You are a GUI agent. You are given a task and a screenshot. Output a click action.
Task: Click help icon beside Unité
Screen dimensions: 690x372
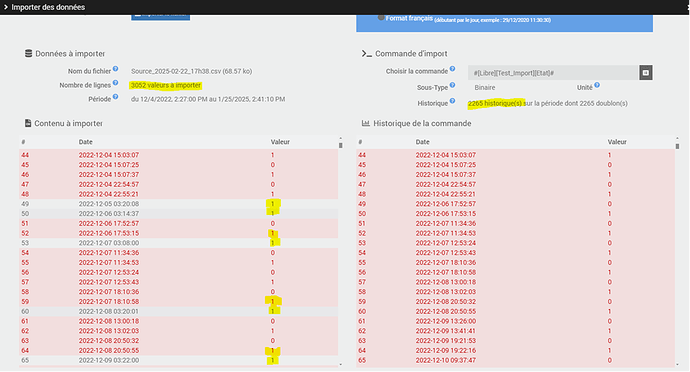coord(597,85)
